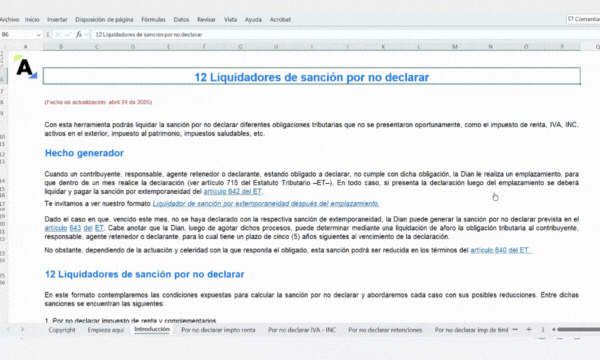600x360 pixels.
Task: Select column B header
Action: 61,47
